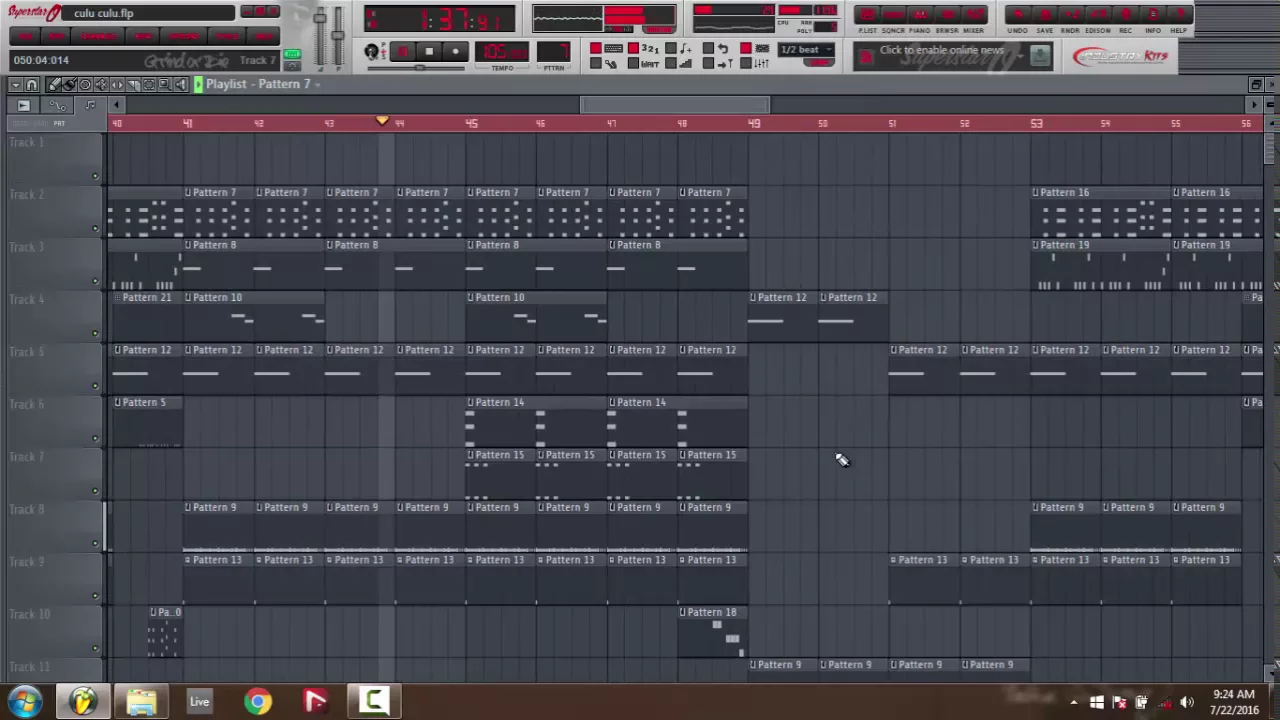Toggle the step editing checkbox
1280x720 pixels.
pos(671,63)
